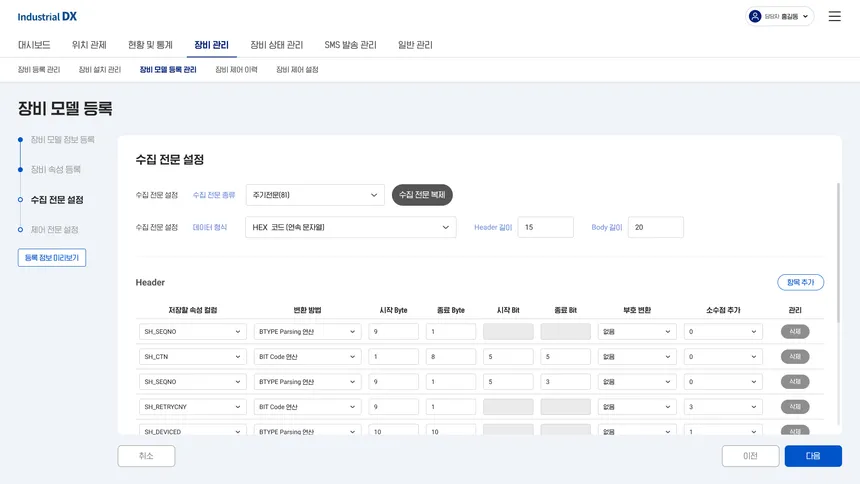Jump to step 제어 전문 설정
860x484 pixels.
click(x=54, y=229)
